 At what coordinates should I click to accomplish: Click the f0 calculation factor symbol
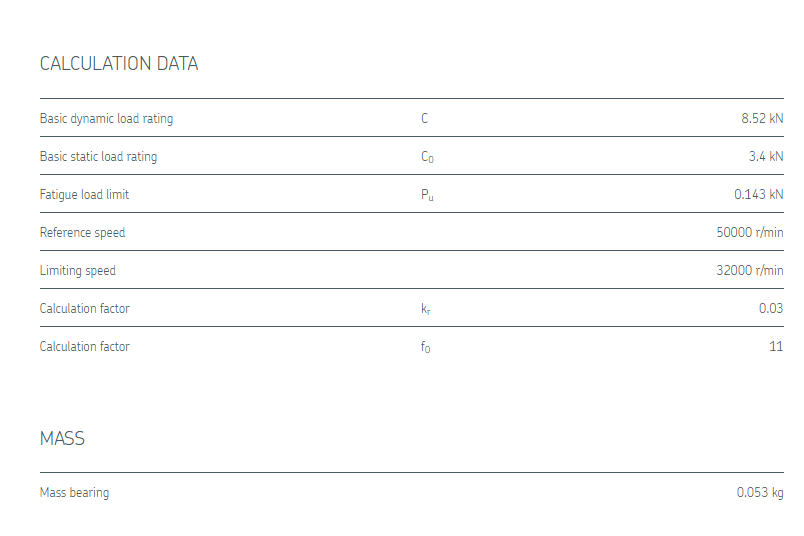[426, 347]
